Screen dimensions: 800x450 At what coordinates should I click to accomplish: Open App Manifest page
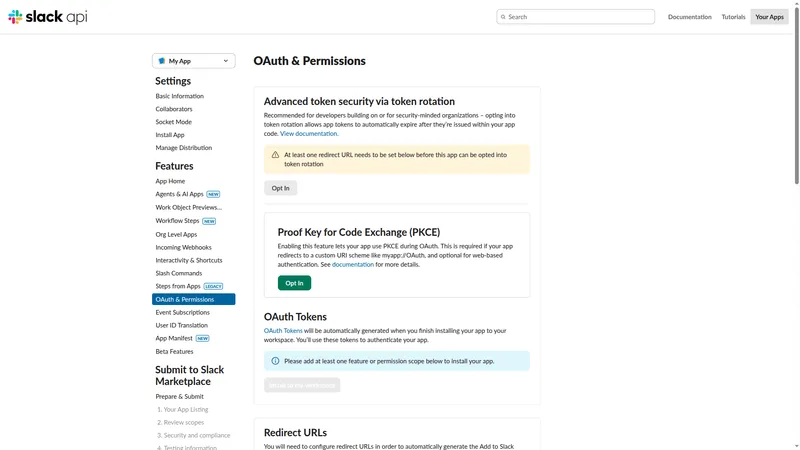174,338
